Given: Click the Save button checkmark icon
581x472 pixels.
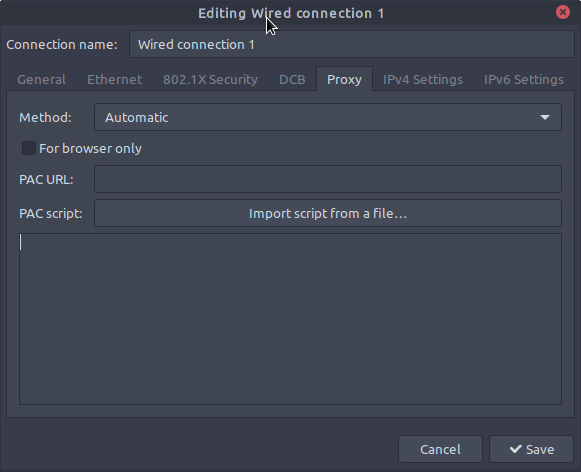Looking at the screenshot, I should (515, 449).
